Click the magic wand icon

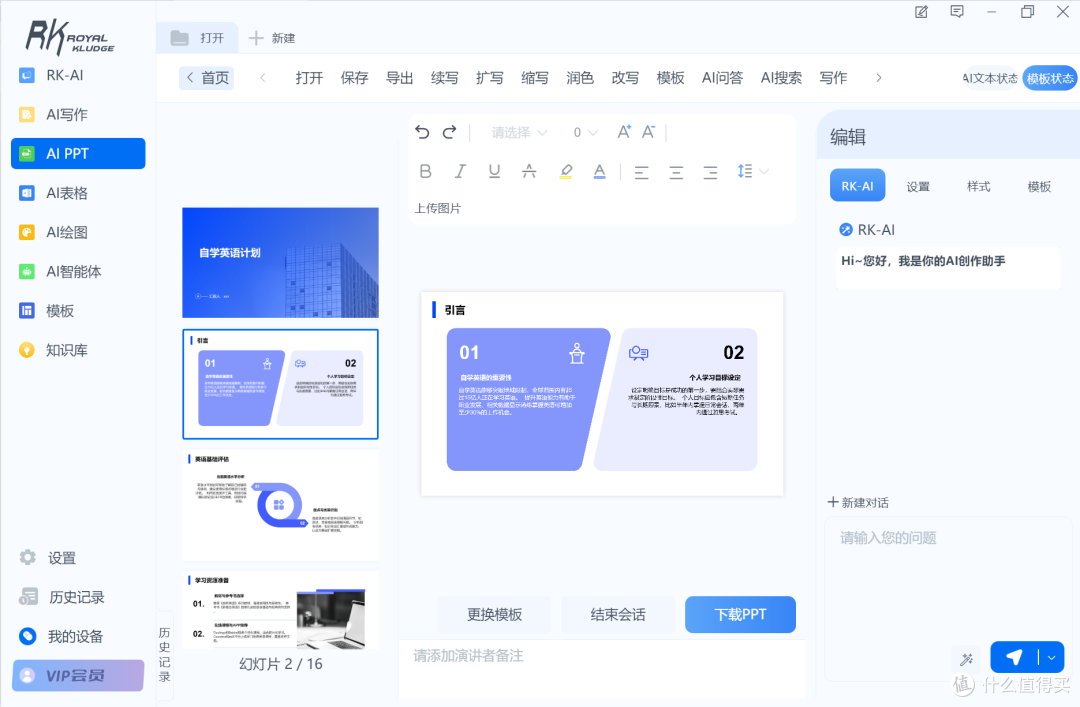pos(966,659)
